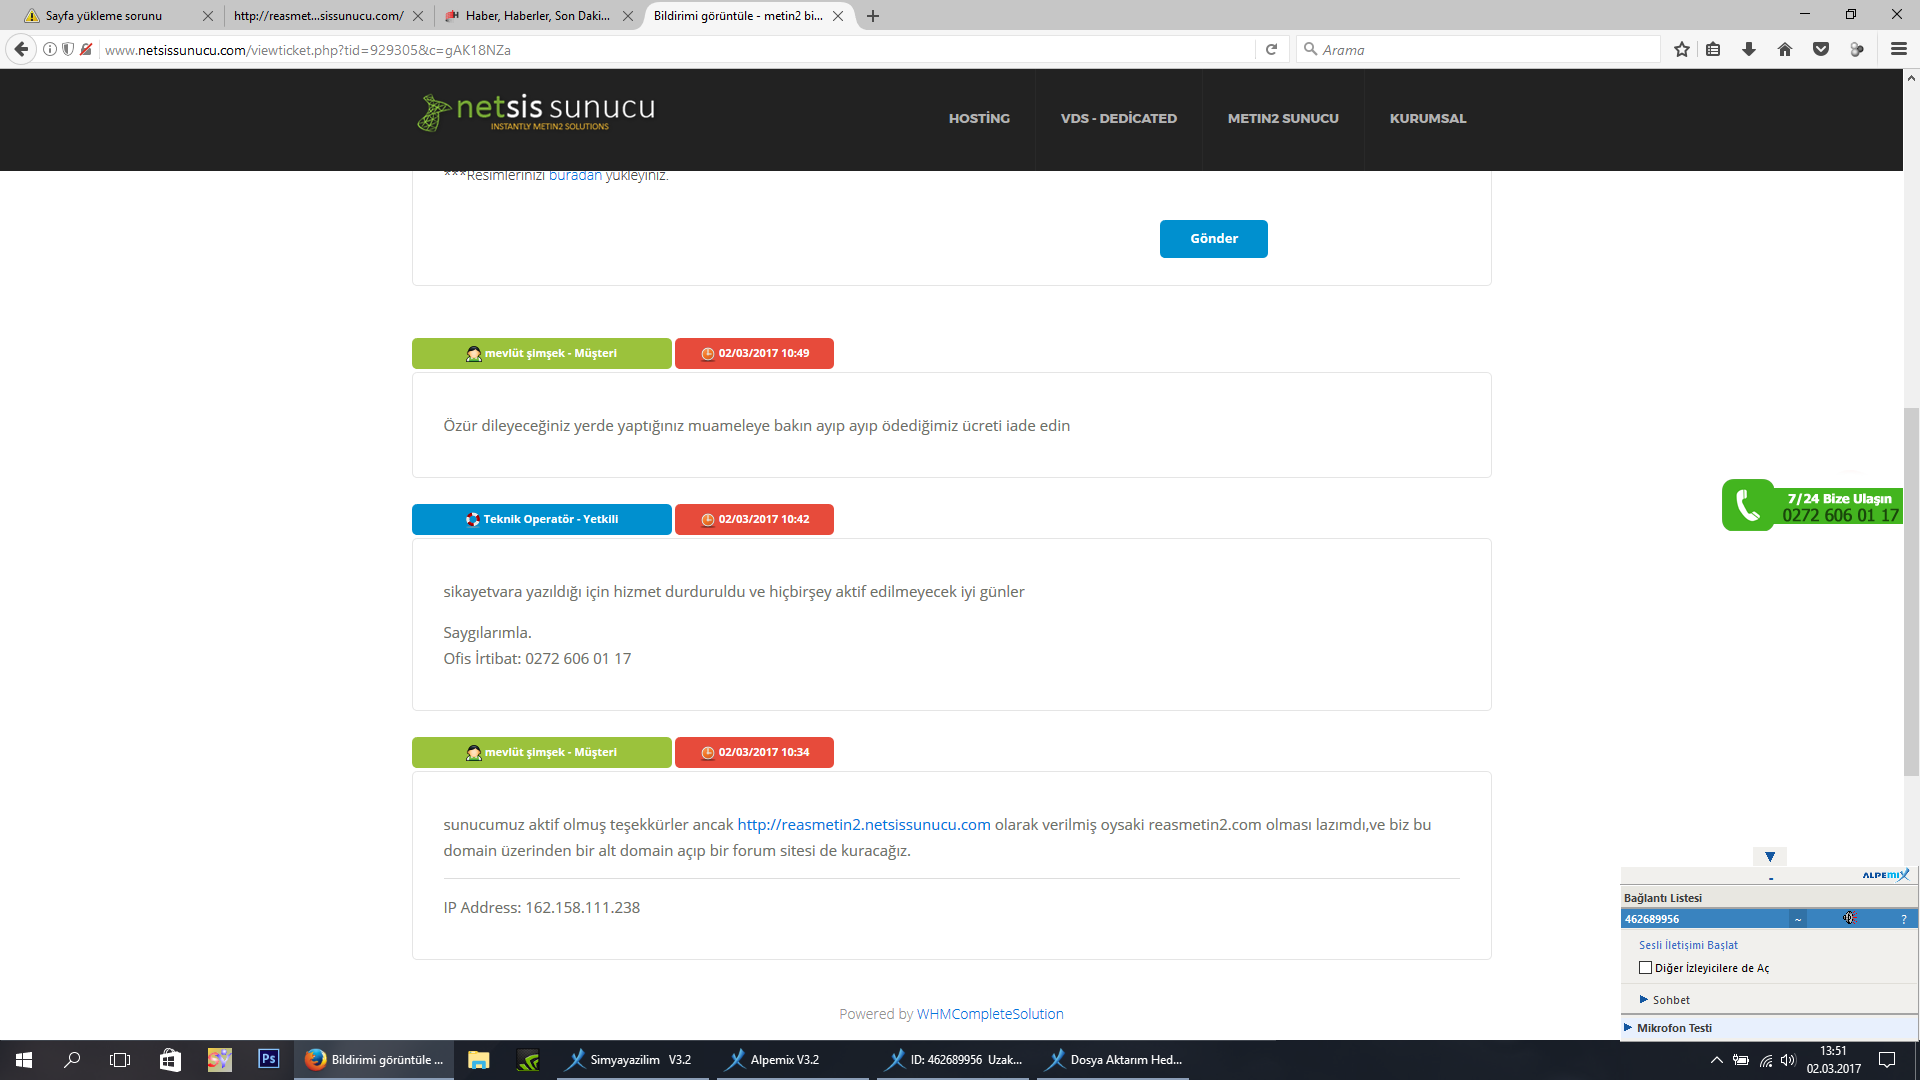Click the 'Teknik Operatör - Yetkili' badge
Viewport: 1920px width, 1080px height.
(542, 519)
